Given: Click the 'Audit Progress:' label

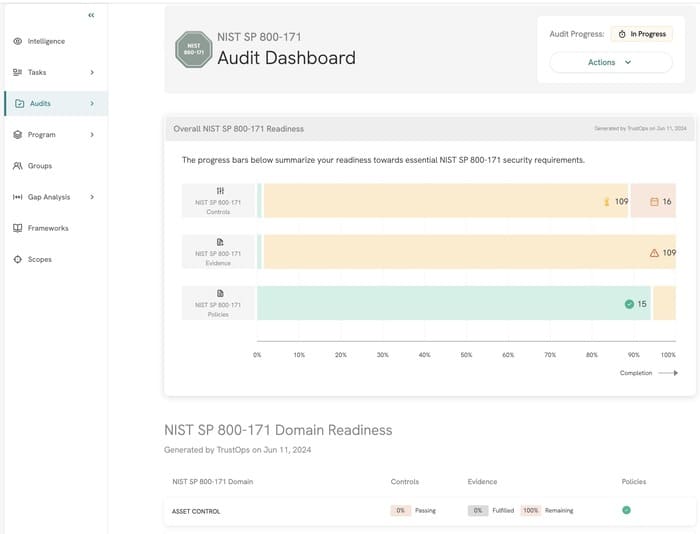Looking at the screenshot, I should (576, 34).
